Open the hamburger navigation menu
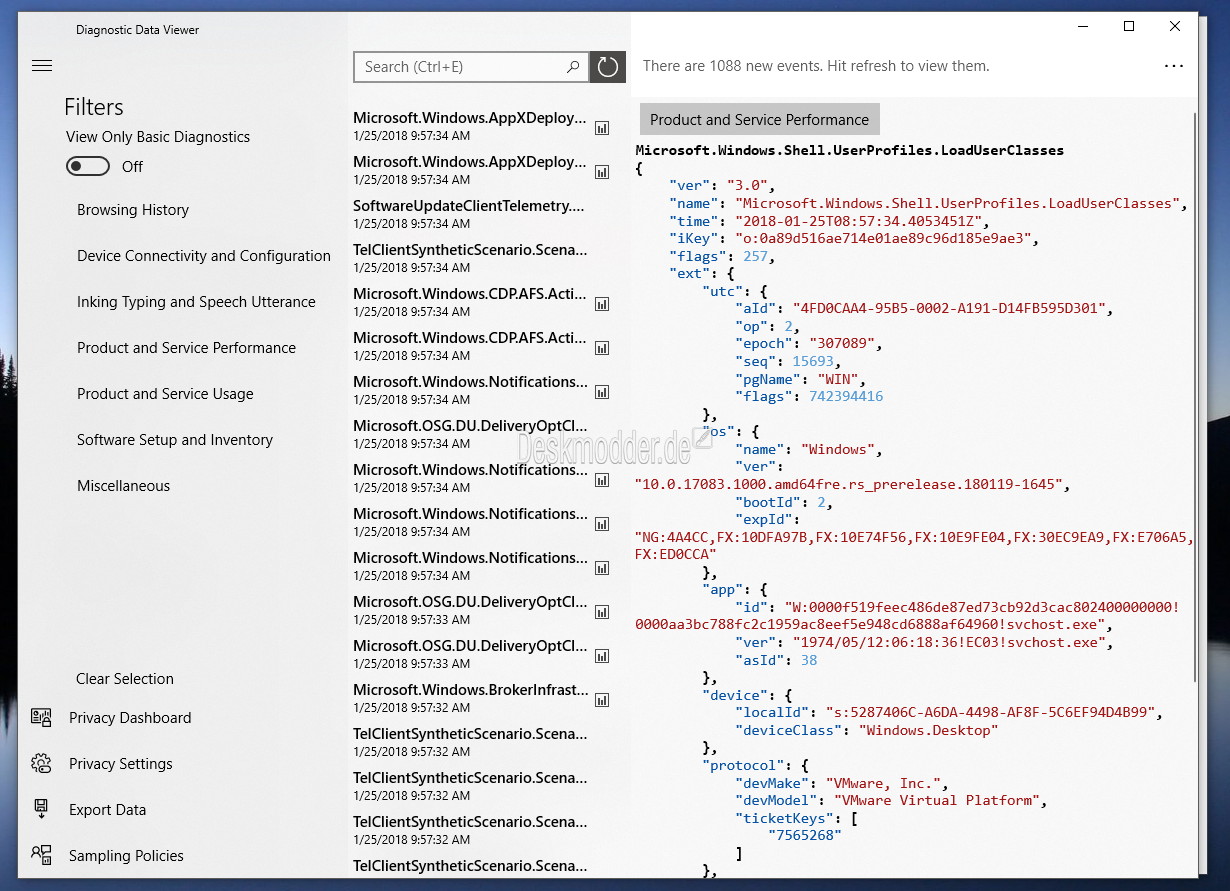1230x891 pixels. click(42, 66)
